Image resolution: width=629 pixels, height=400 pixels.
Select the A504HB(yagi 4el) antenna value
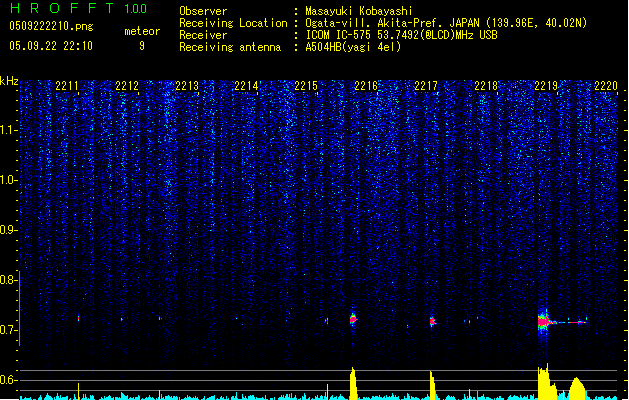(x=353, y=47)
